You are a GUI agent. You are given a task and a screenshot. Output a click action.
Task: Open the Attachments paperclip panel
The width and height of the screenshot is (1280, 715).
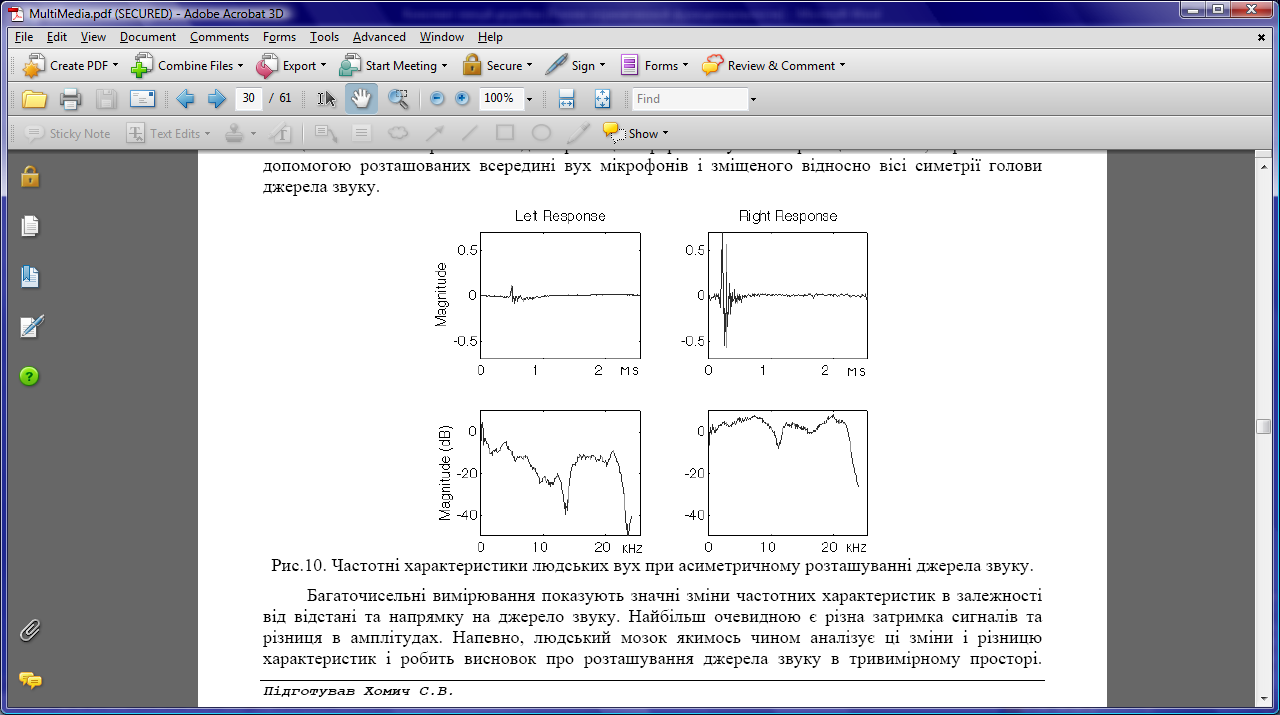pos(30,631)
